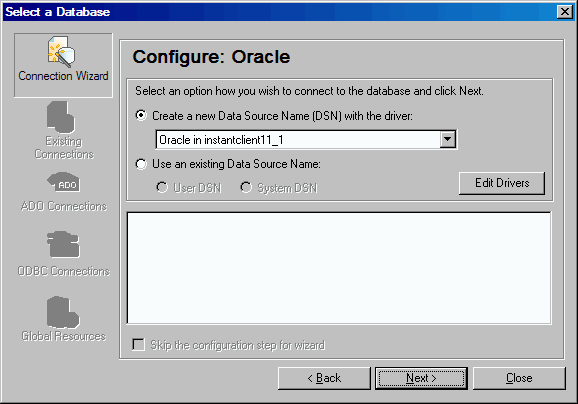Screen dimensions: 578x404
Task: Open the Global Resources icon
Action: click(63, 312)
